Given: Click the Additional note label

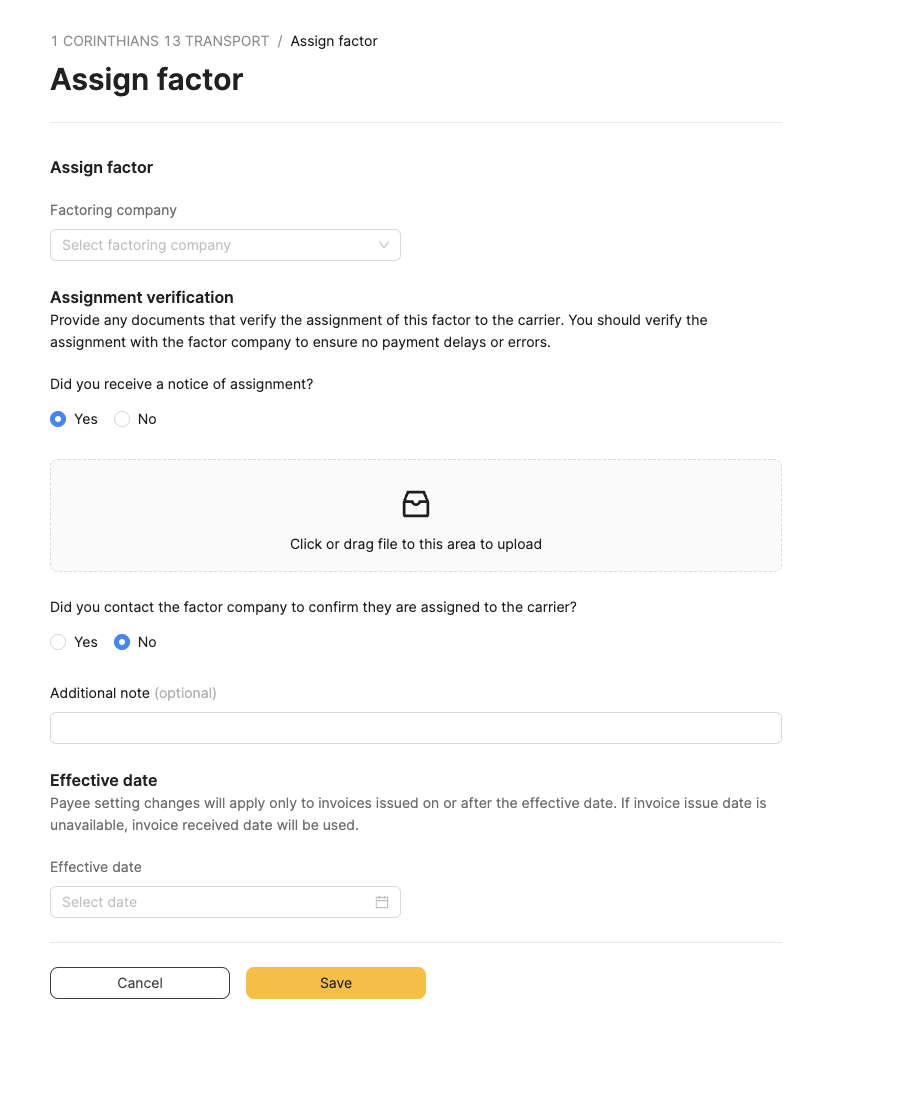Looking at the screenshot, I should point(100,693).
